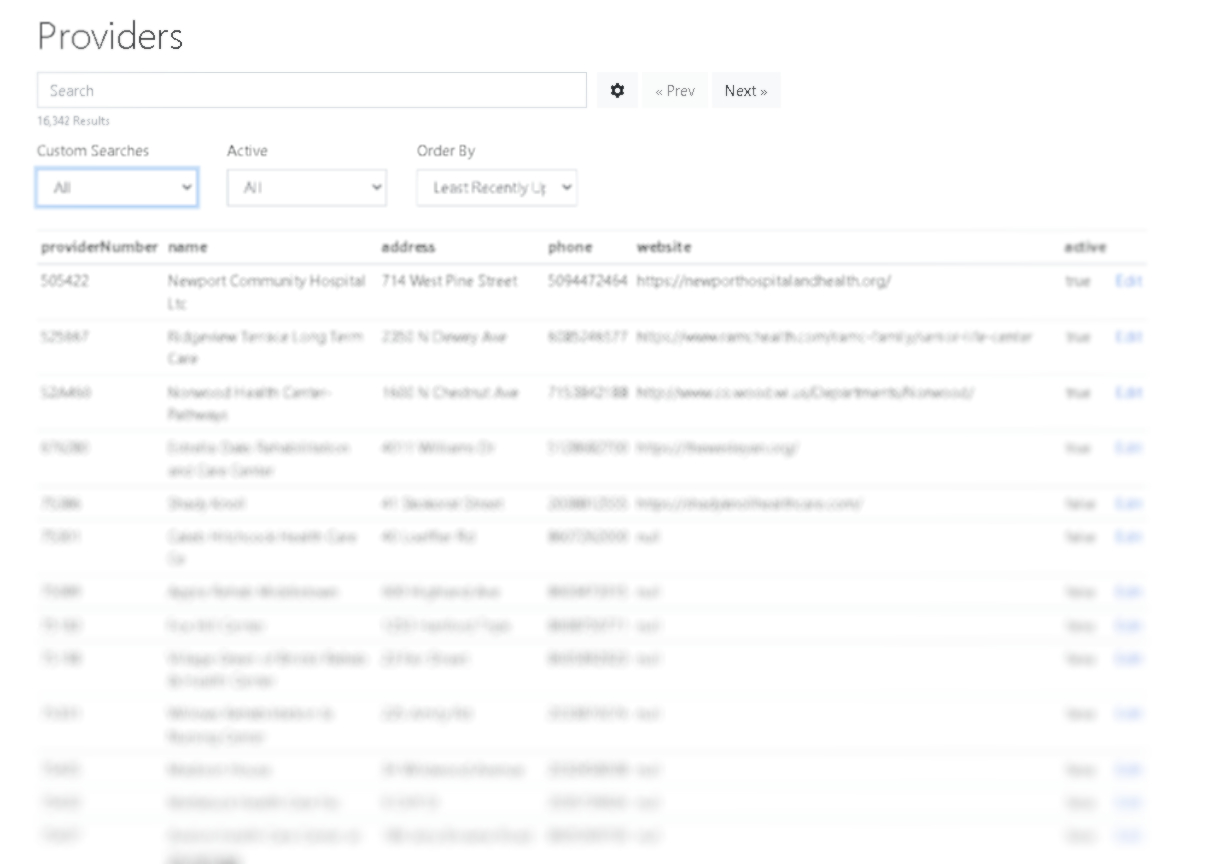Screen dimensions: 1231x864
Task: Select the address 1600 N Chestnut Ave
Action: point(450,393)
